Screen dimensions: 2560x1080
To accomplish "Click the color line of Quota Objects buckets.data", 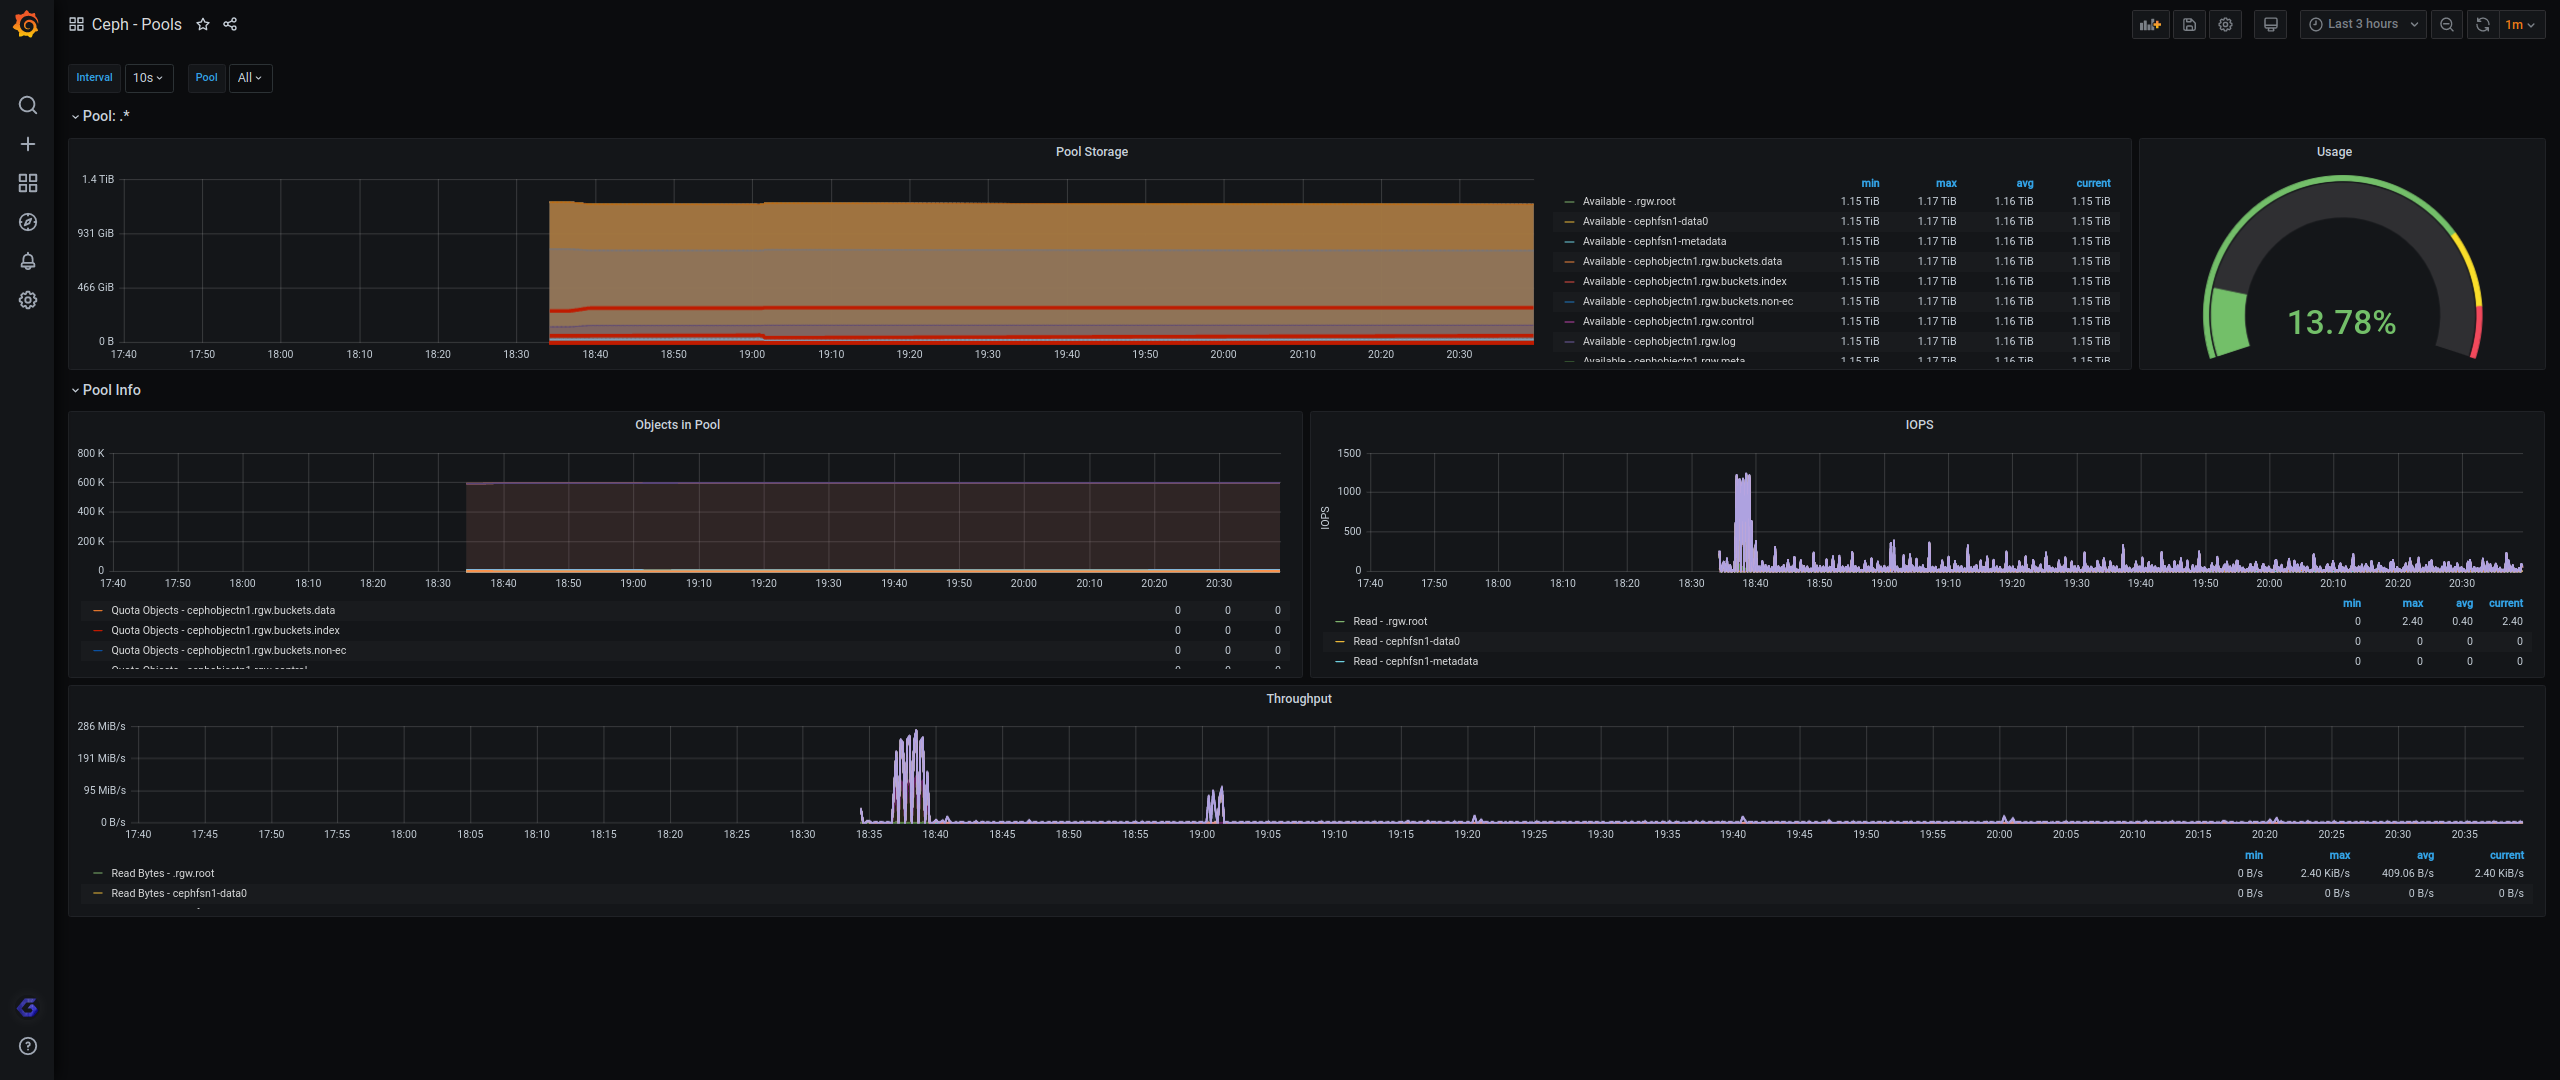I will (x=97, y=610).
